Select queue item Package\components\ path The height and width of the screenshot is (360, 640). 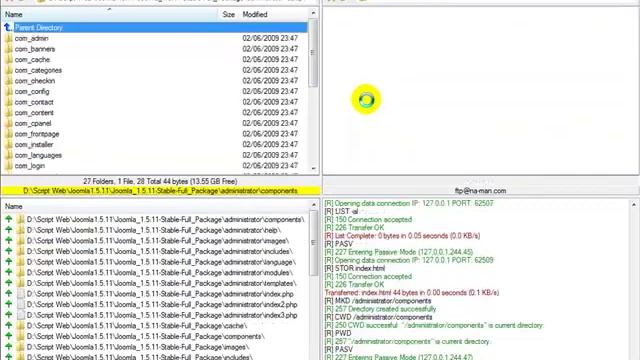pyautogui.click(x=146, y=336)
